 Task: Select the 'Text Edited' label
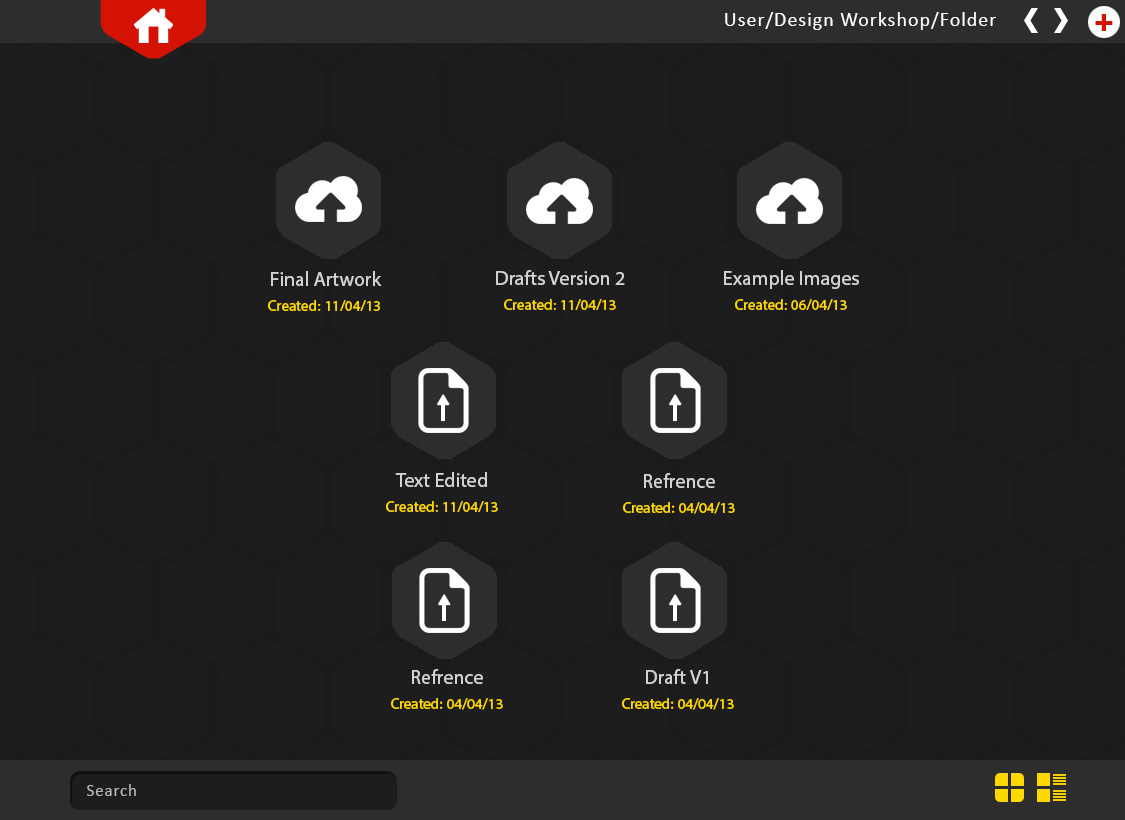(441, 480)
